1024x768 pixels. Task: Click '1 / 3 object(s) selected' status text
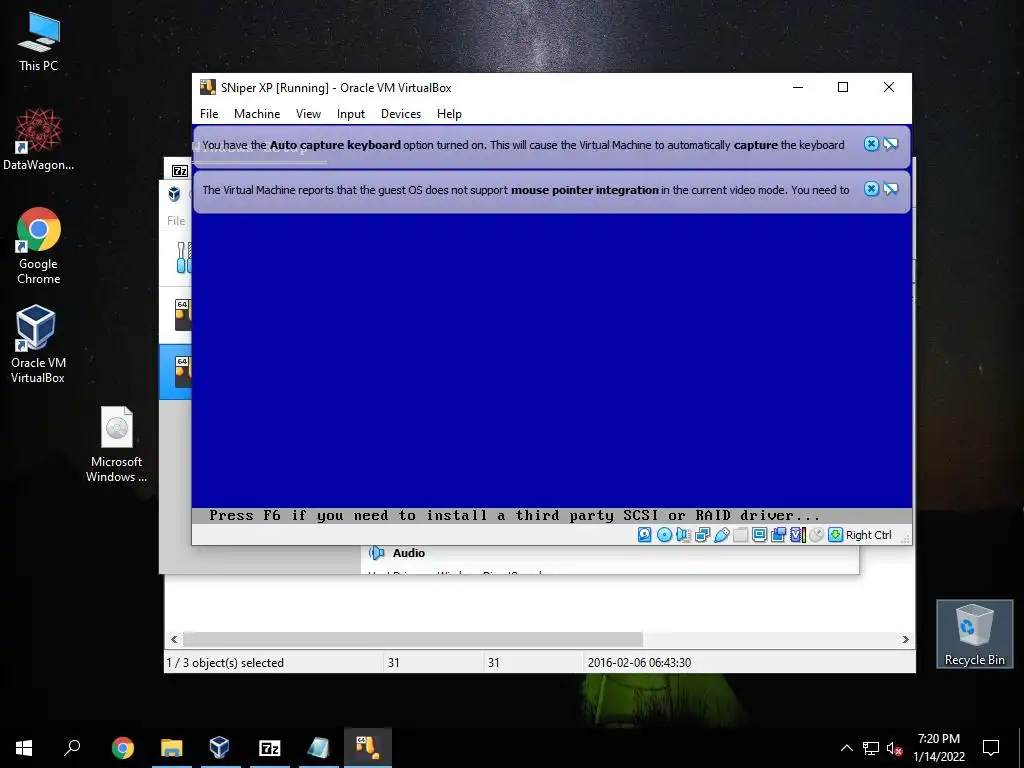click(x=225, y=663)
